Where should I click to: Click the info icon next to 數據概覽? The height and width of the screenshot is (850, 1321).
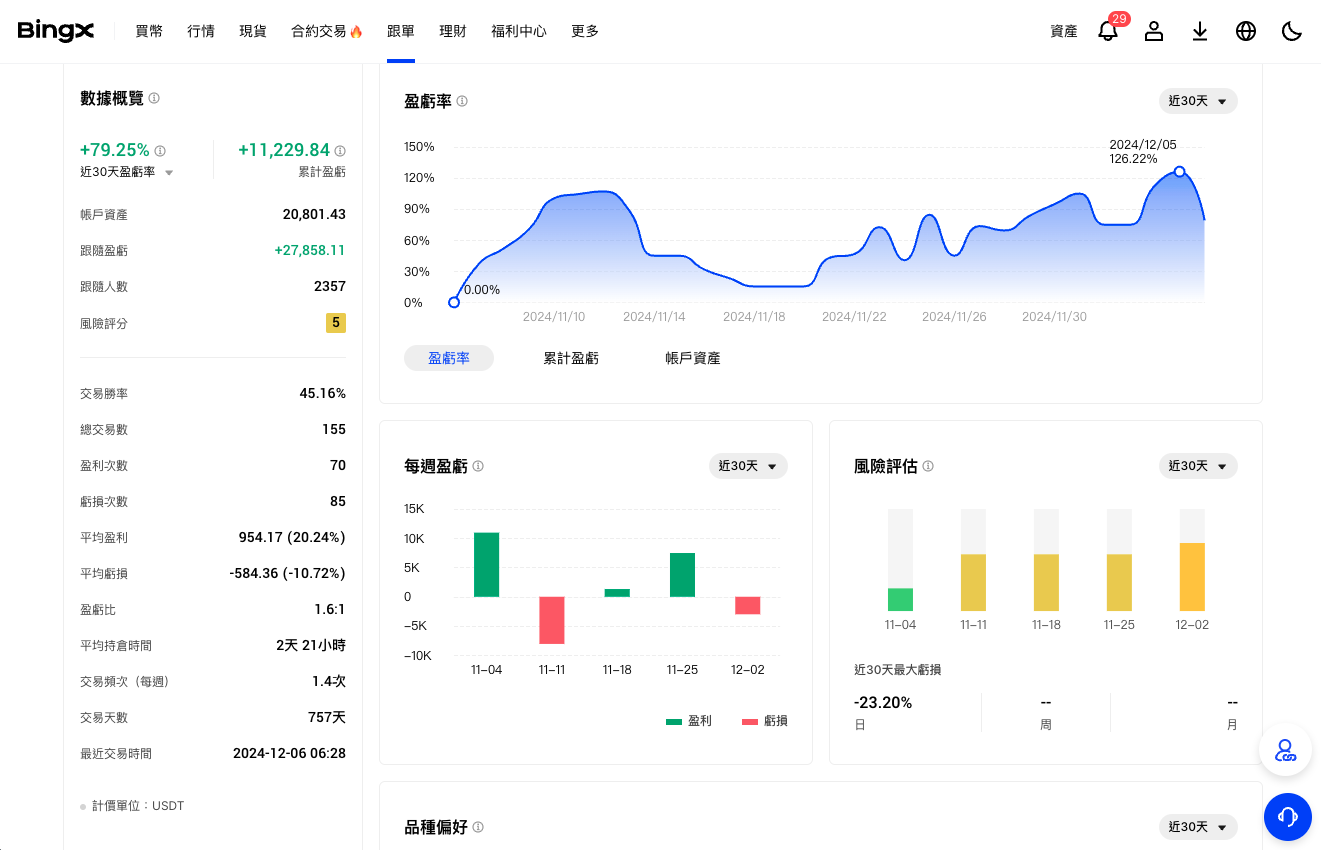click(x=153, y=98)
